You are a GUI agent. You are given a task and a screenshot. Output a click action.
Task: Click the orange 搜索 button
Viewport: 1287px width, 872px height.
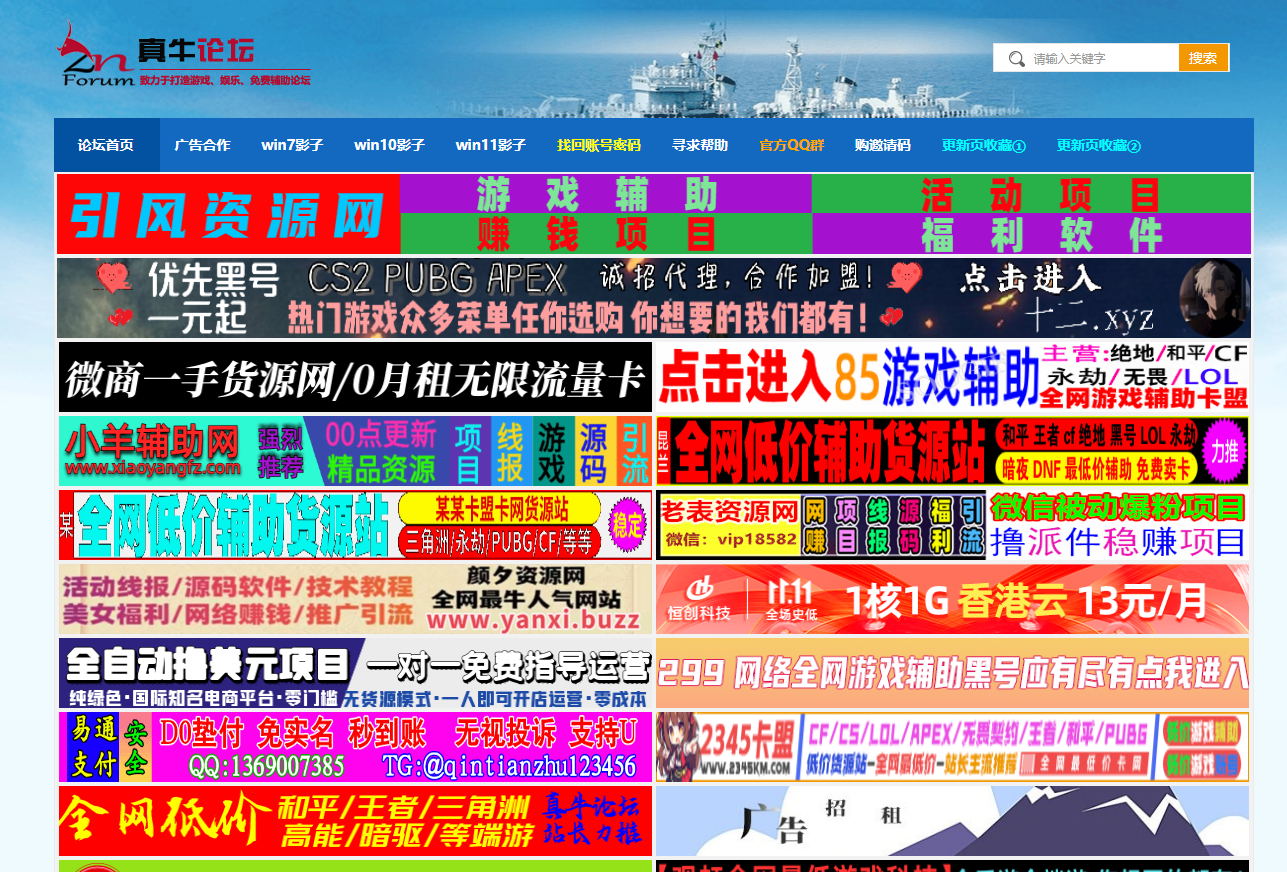1203,58
